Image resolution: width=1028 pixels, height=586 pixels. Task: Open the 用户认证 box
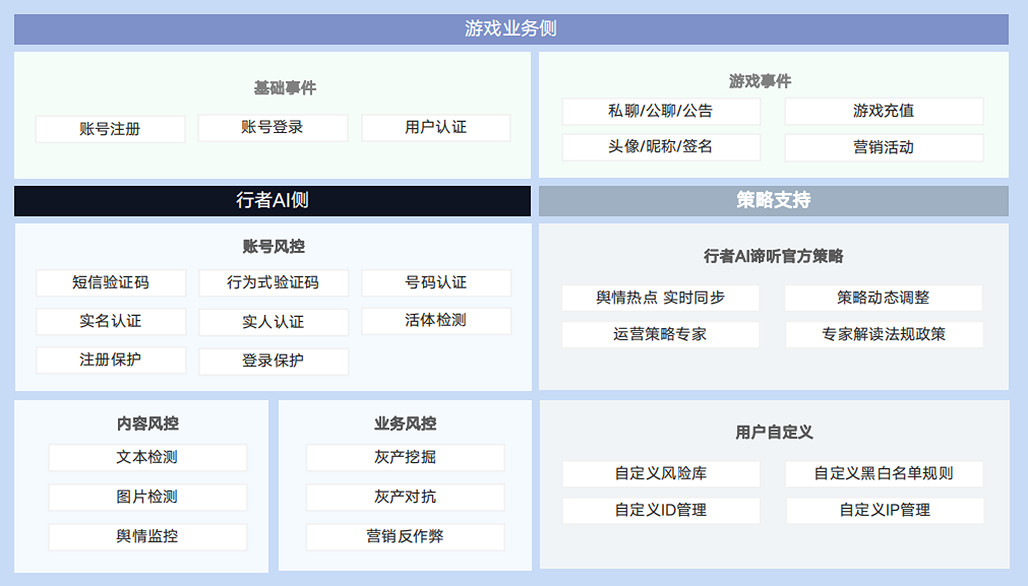coord(435,128)
